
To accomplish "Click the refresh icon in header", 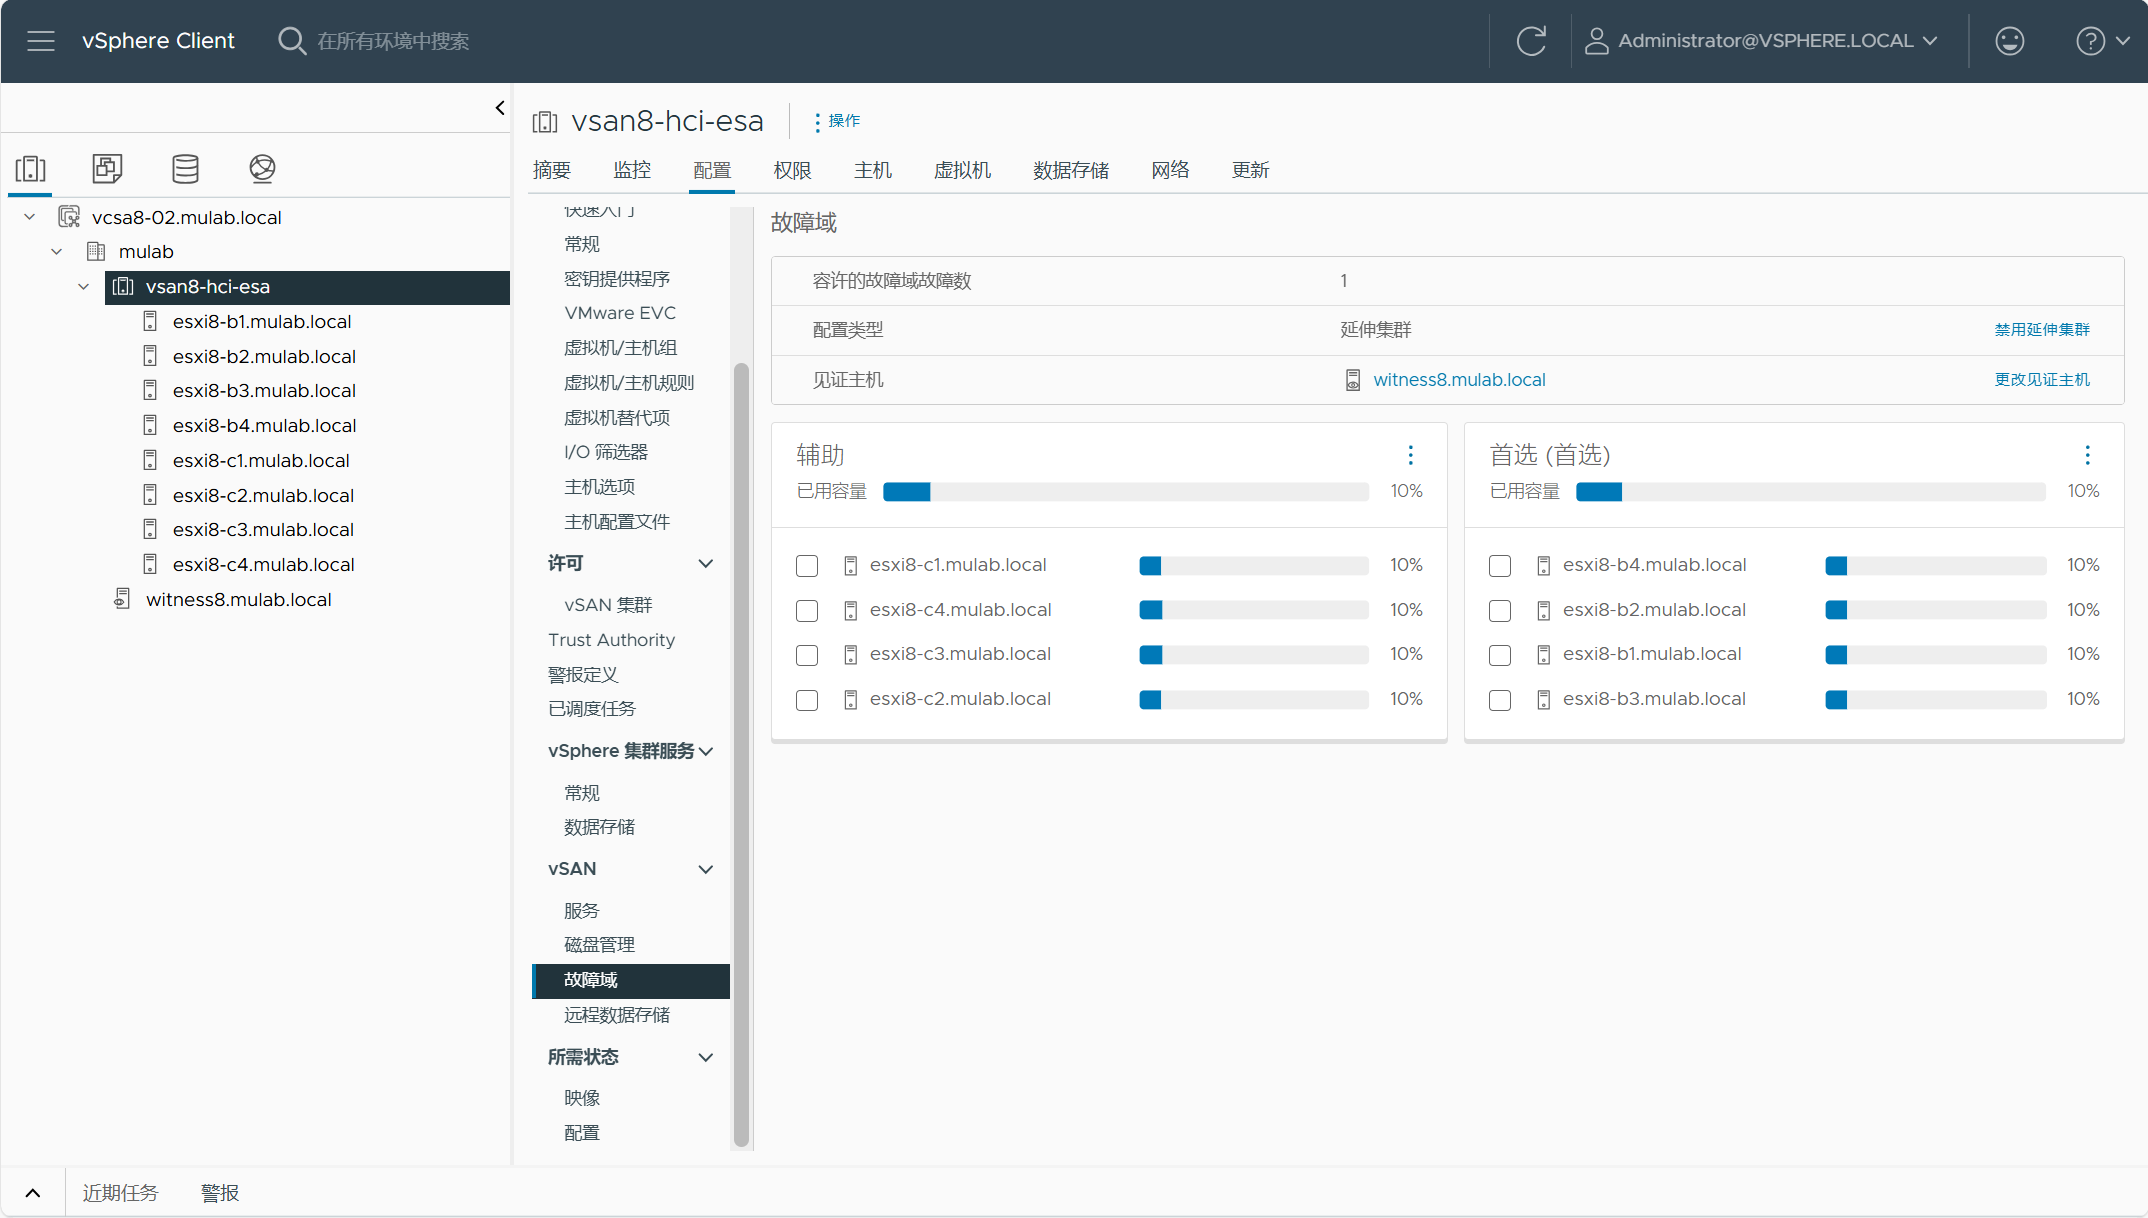I will click(x=1531, y=41).
